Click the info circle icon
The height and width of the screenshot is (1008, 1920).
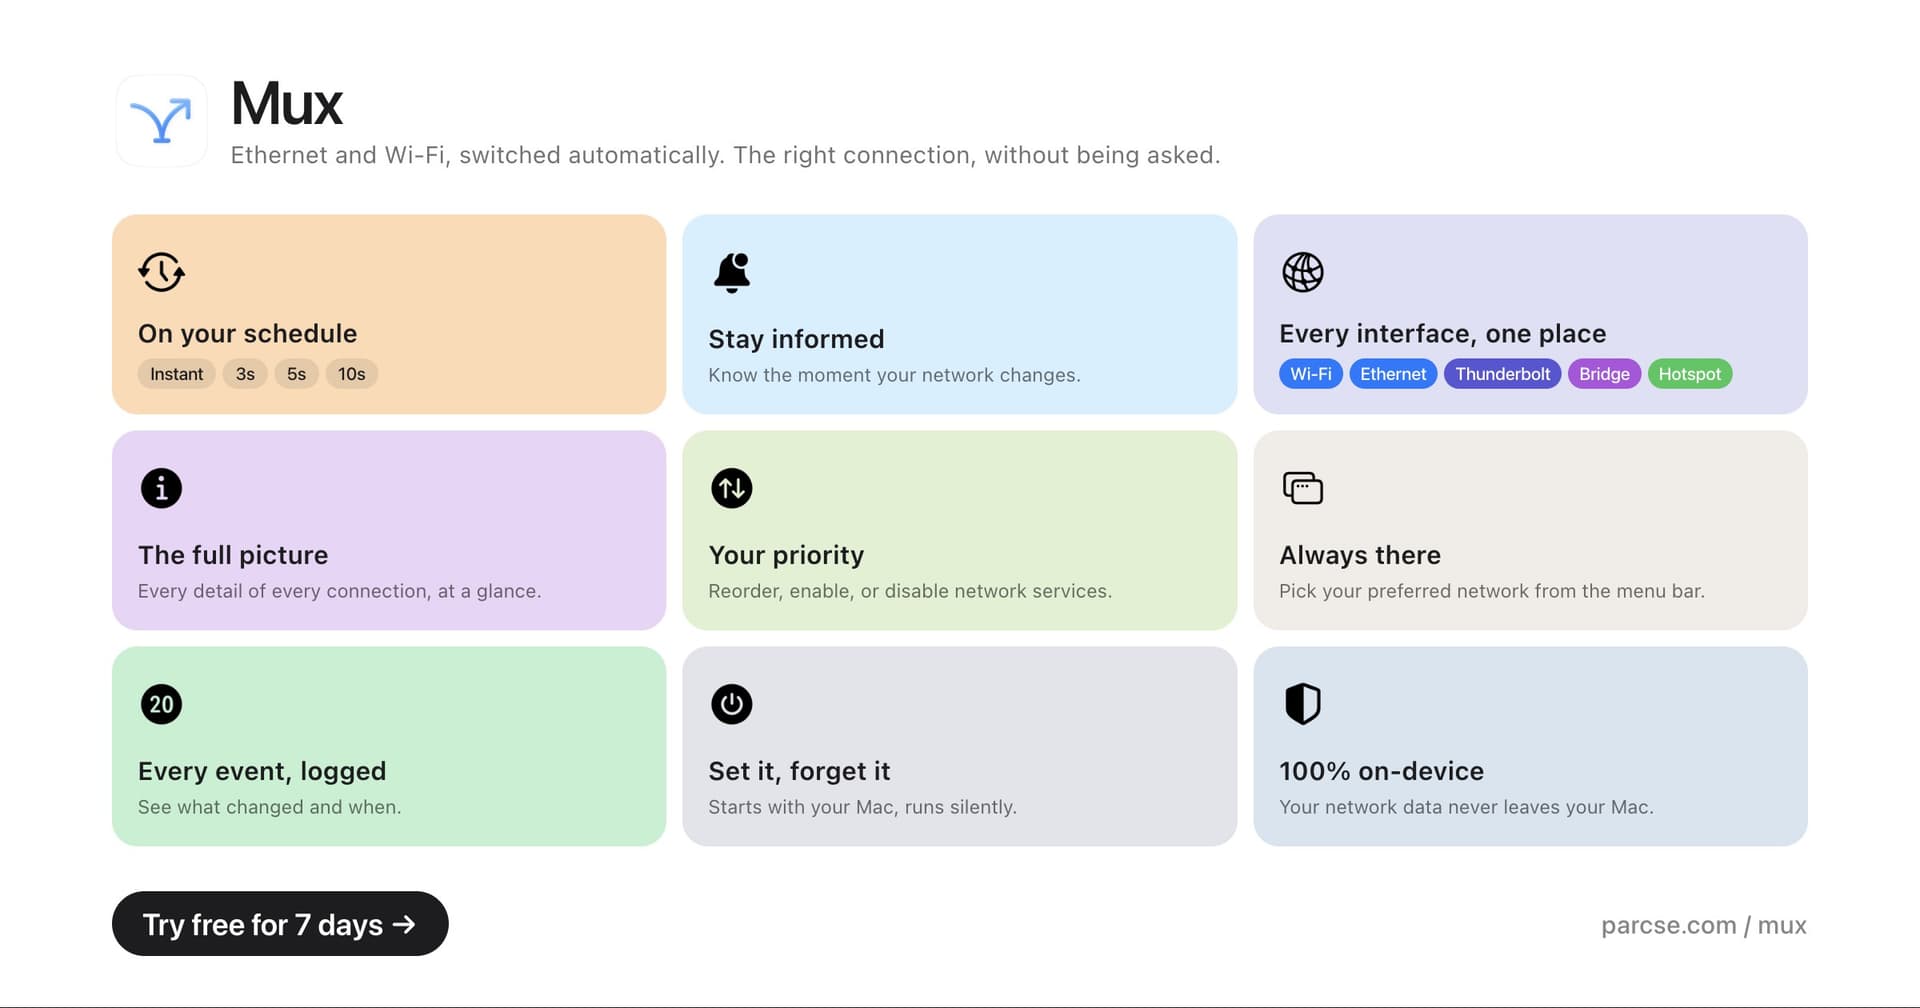(161, 488)
